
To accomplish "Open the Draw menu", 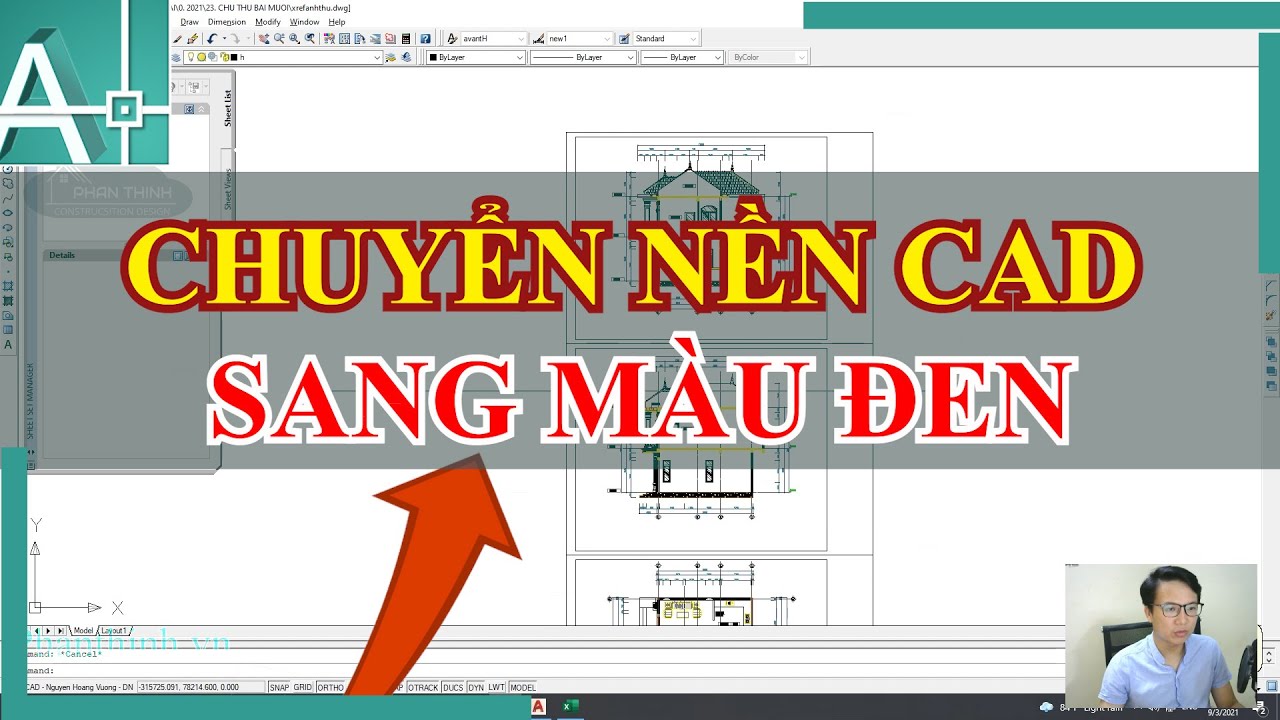I will click(189, 22).
